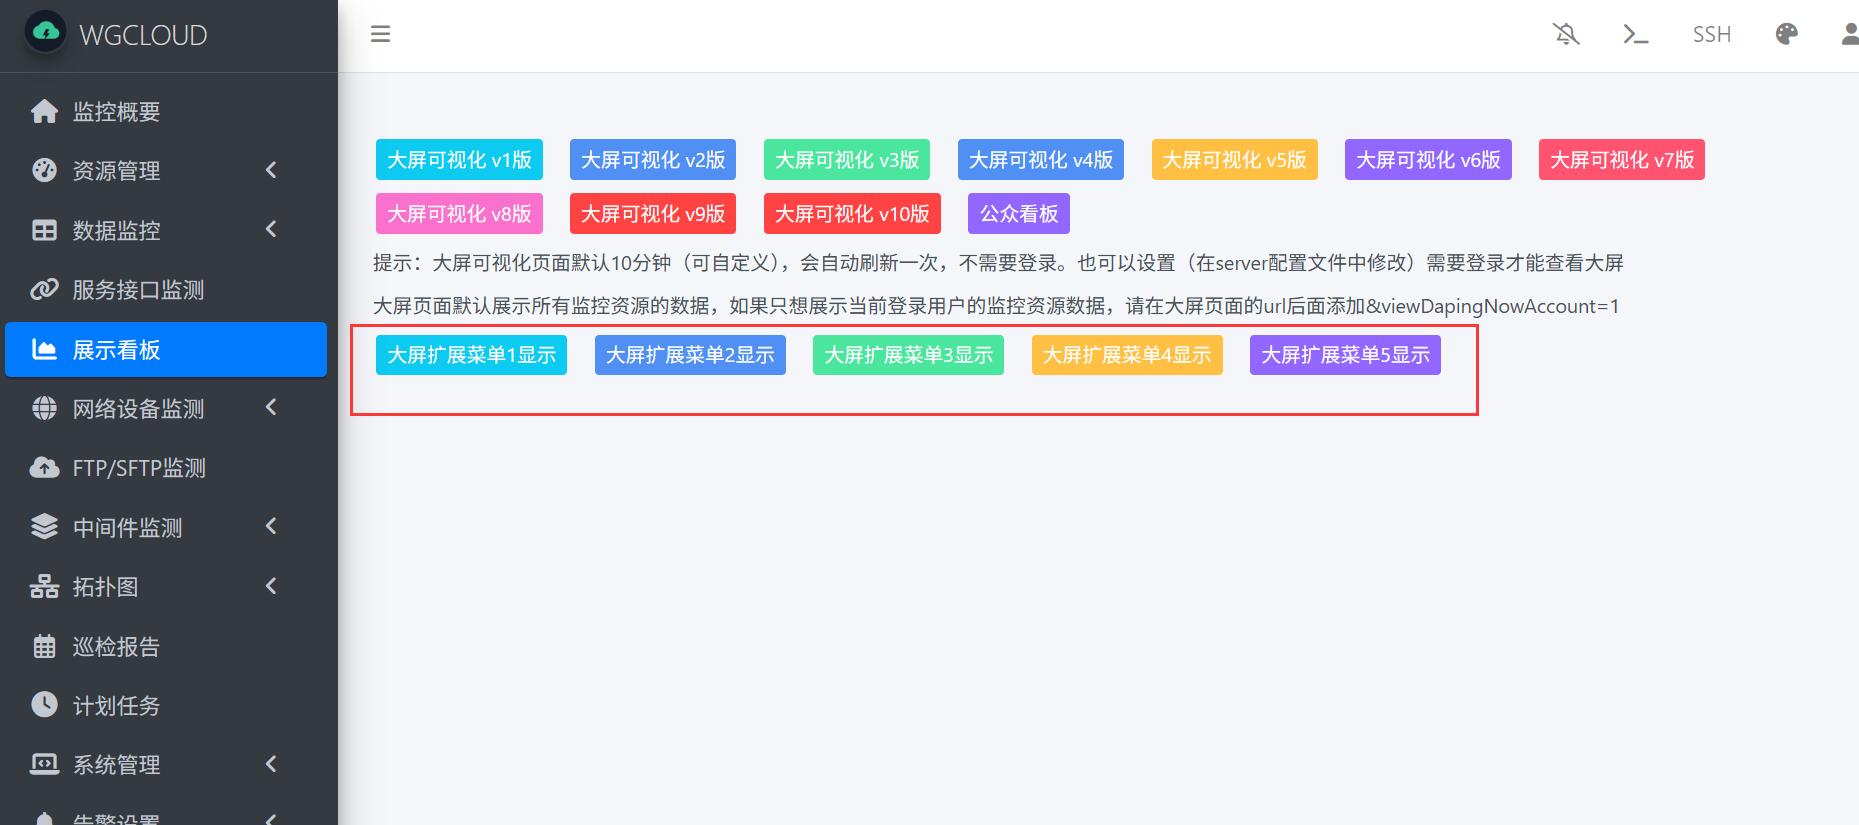This screenshot has height=825, width=1859.
Task: Open the terminal command prompt icon
Action: tap(1635, 34)
